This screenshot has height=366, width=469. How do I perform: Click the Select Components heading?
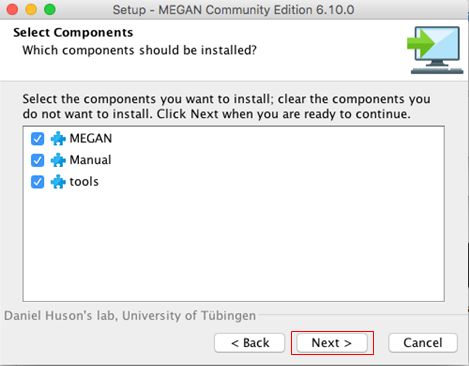click(x=73, y=32)
